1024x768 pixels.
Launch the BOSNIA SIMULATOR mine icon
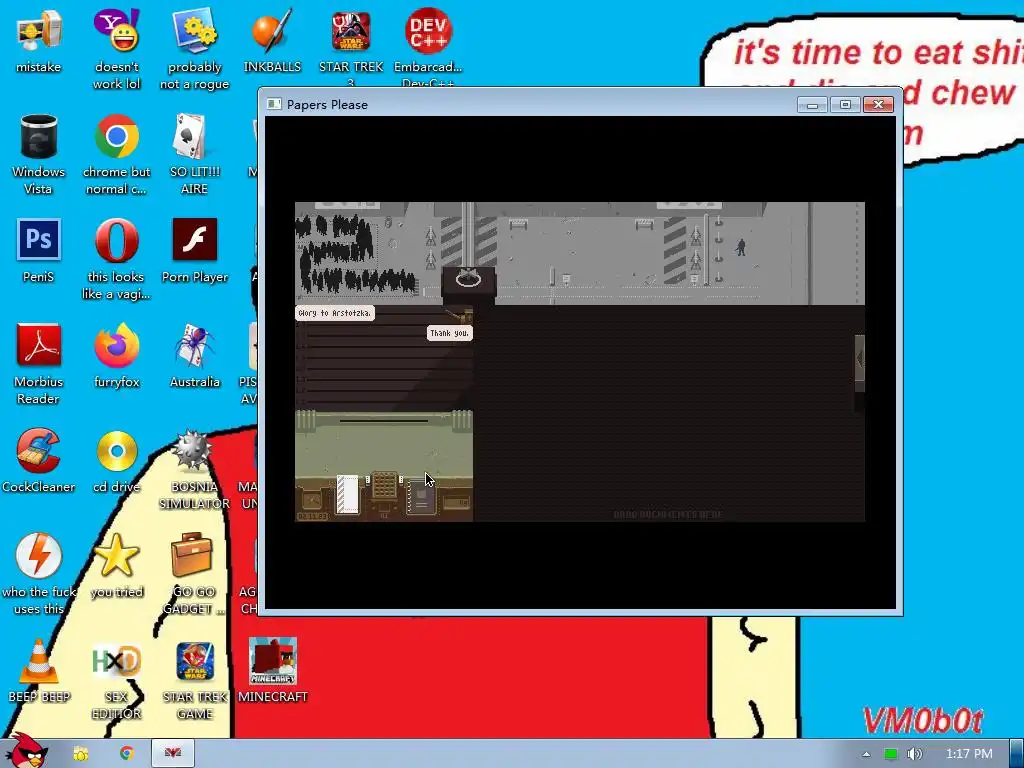191,449
